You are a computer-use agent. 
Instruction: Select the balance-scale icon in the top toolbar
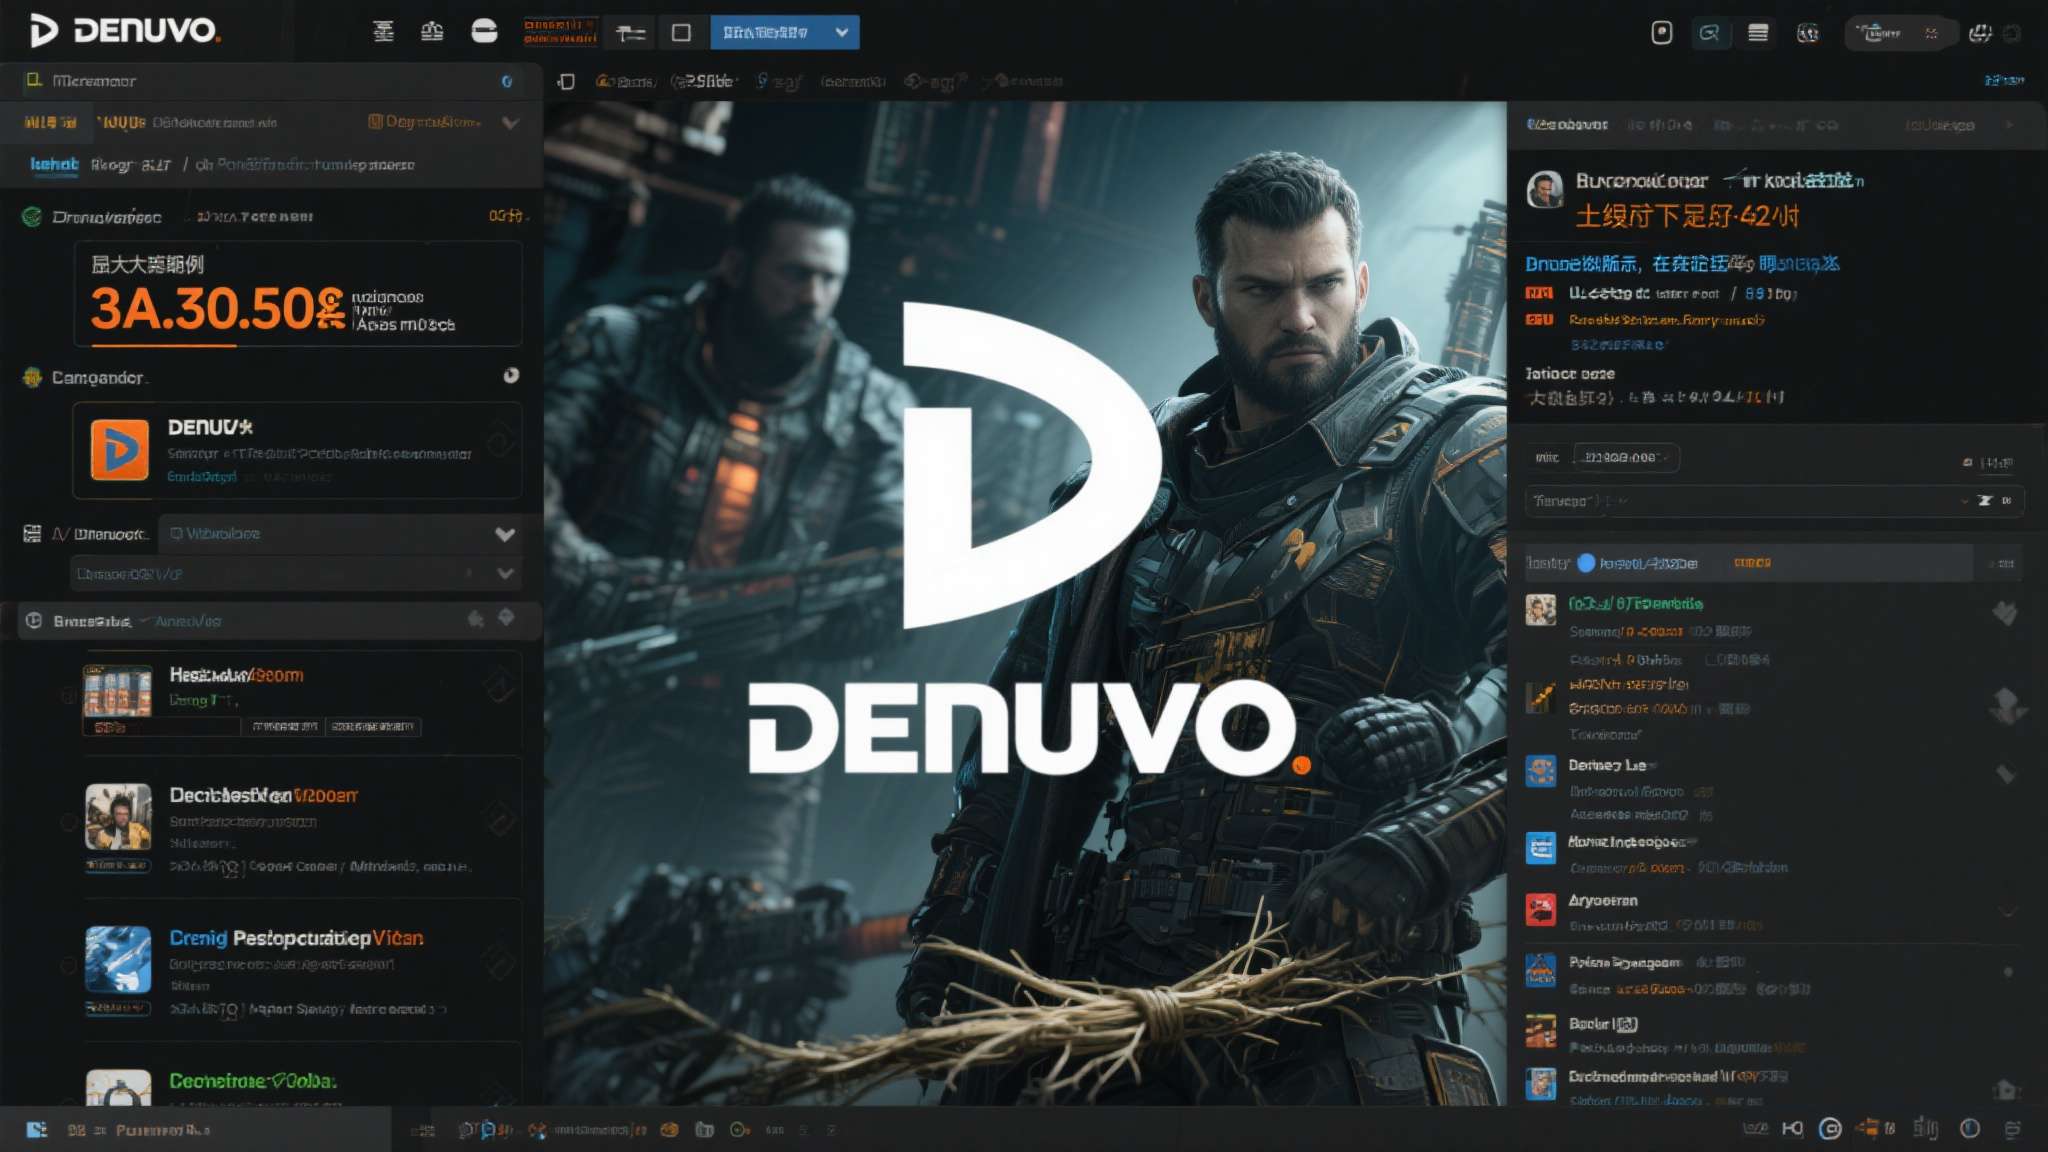point(432,32)
